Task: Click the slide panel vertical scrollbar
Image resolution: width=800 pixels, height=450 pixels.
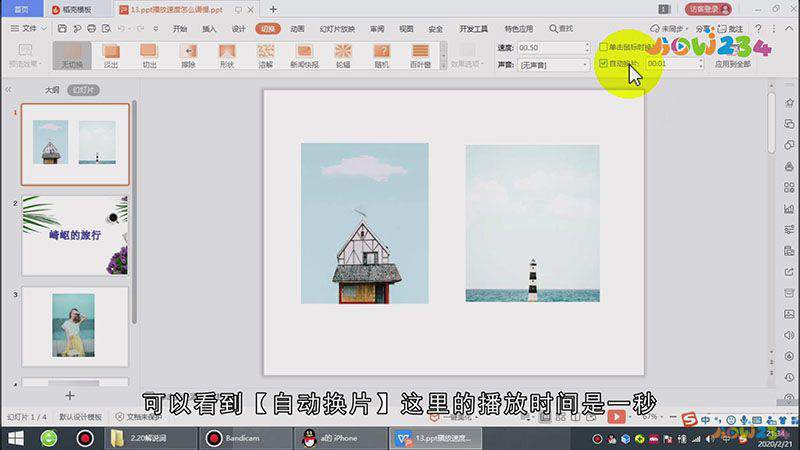Action: [134, 212]
